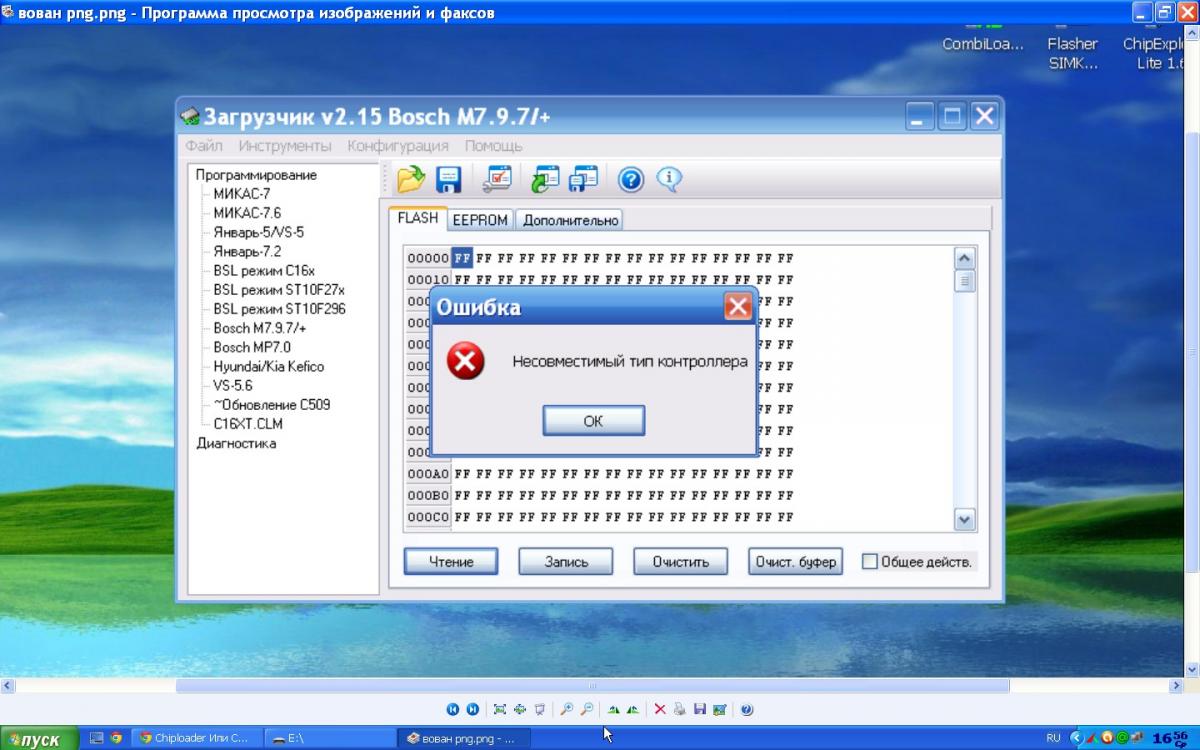
Task: Select Hyundai/Kia Kefico tree item
Action: tap(269, 366)
